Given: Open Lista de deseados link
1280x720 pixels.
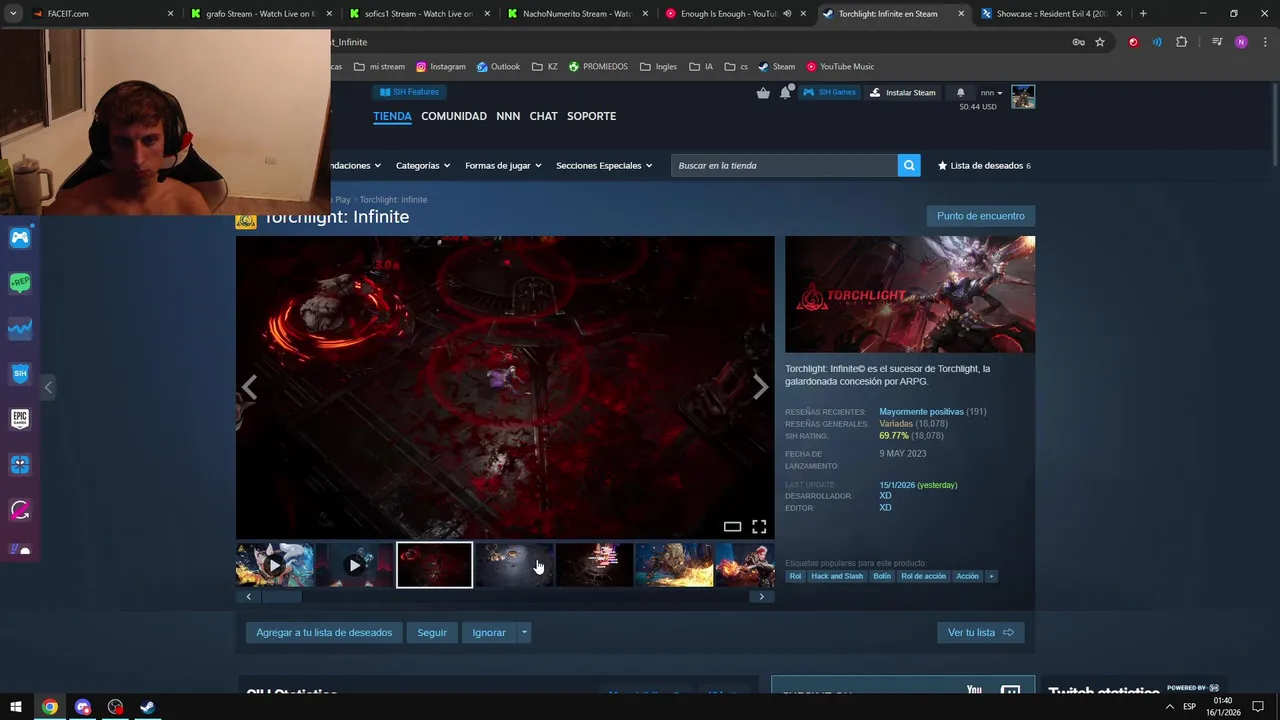Looking at the screenshot, I should pos(984,166).
